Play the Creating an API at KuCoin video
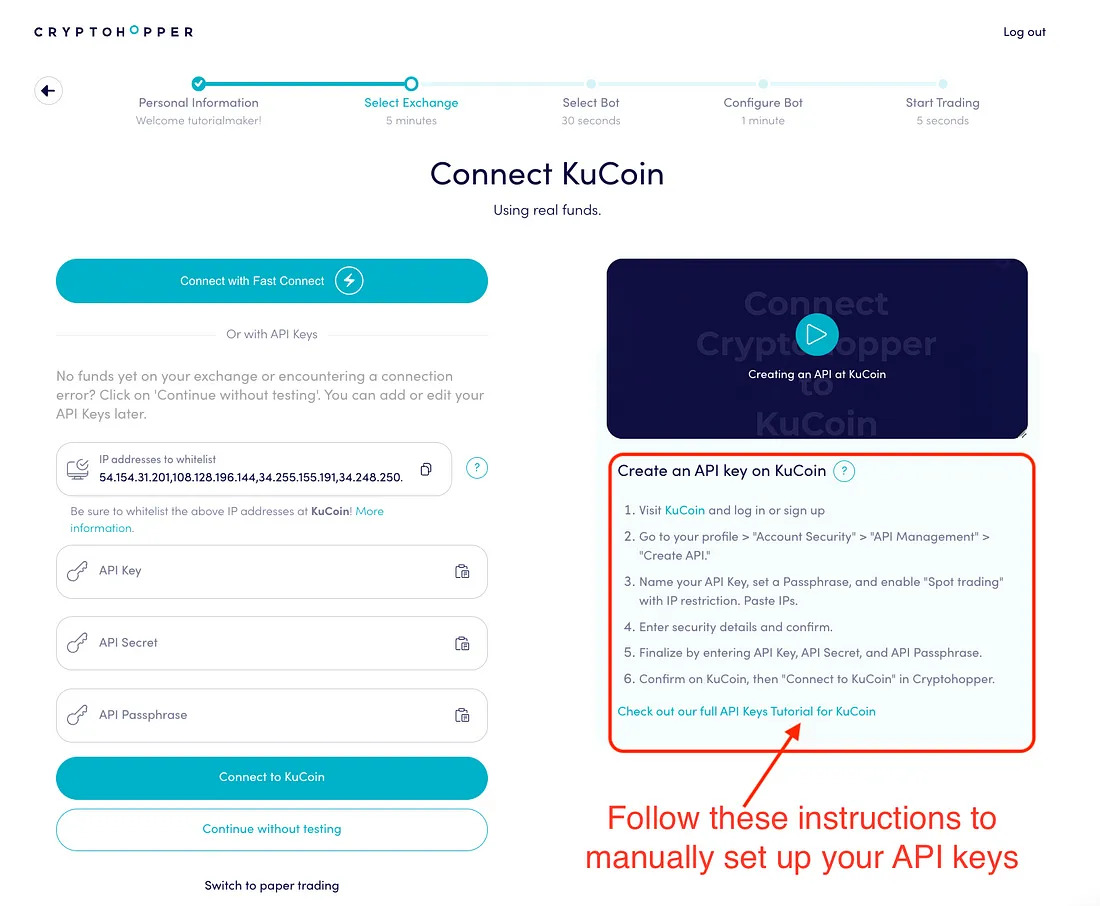The width and height of the screenshot is (1100, 906). [x=817, y=335]
